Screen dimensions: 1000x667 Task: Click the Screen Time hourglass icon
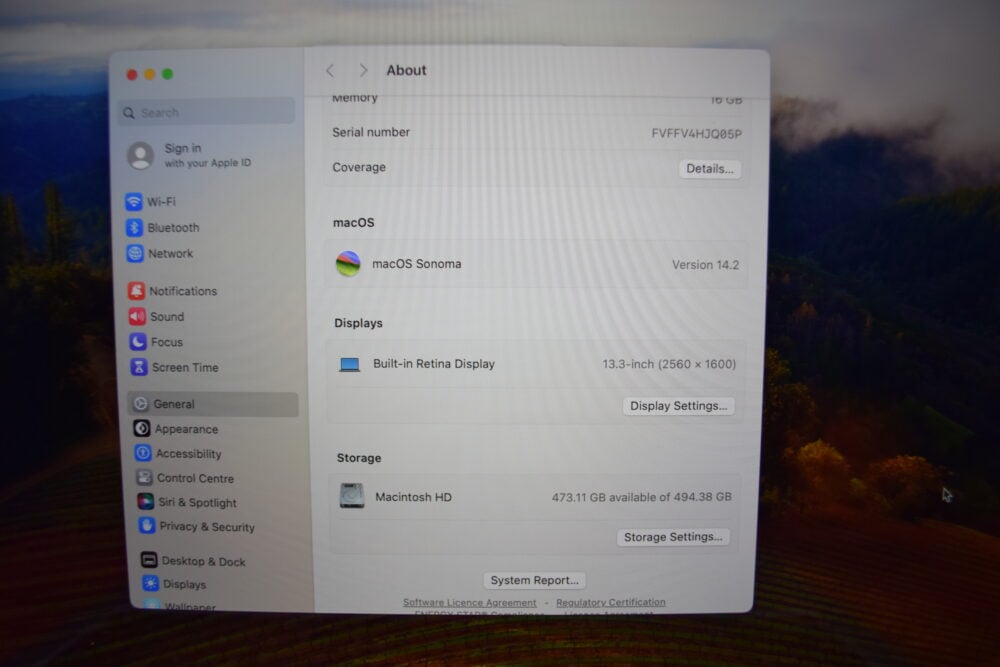[139, 367]
